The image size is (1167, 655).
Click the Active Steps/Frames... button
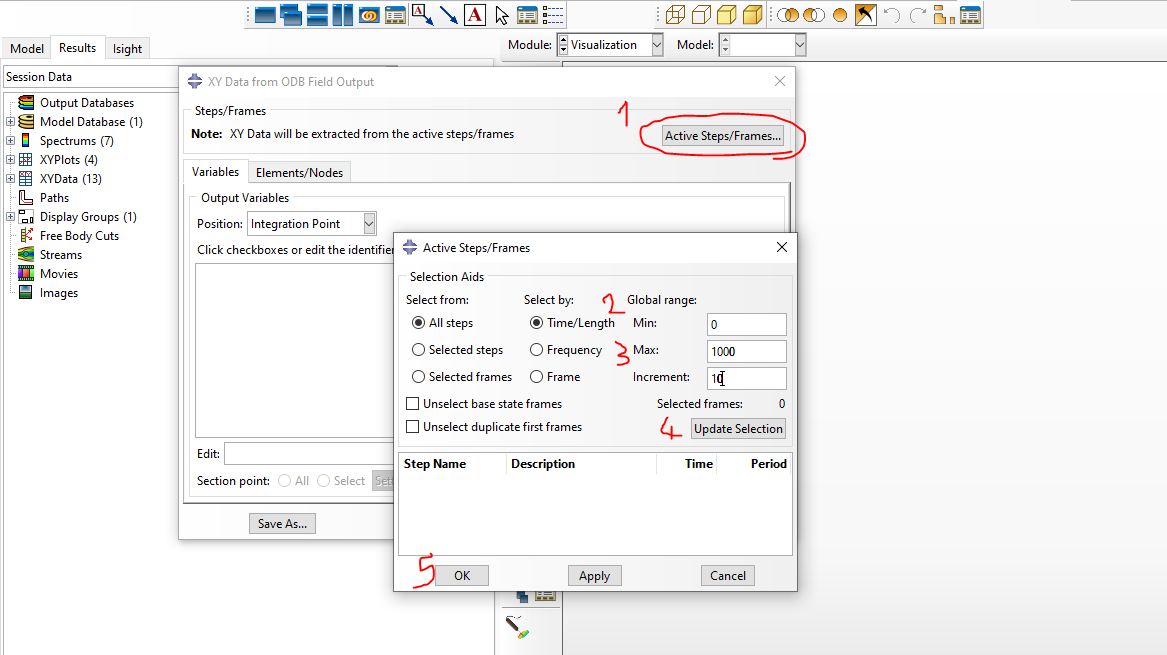coord(723,136)
